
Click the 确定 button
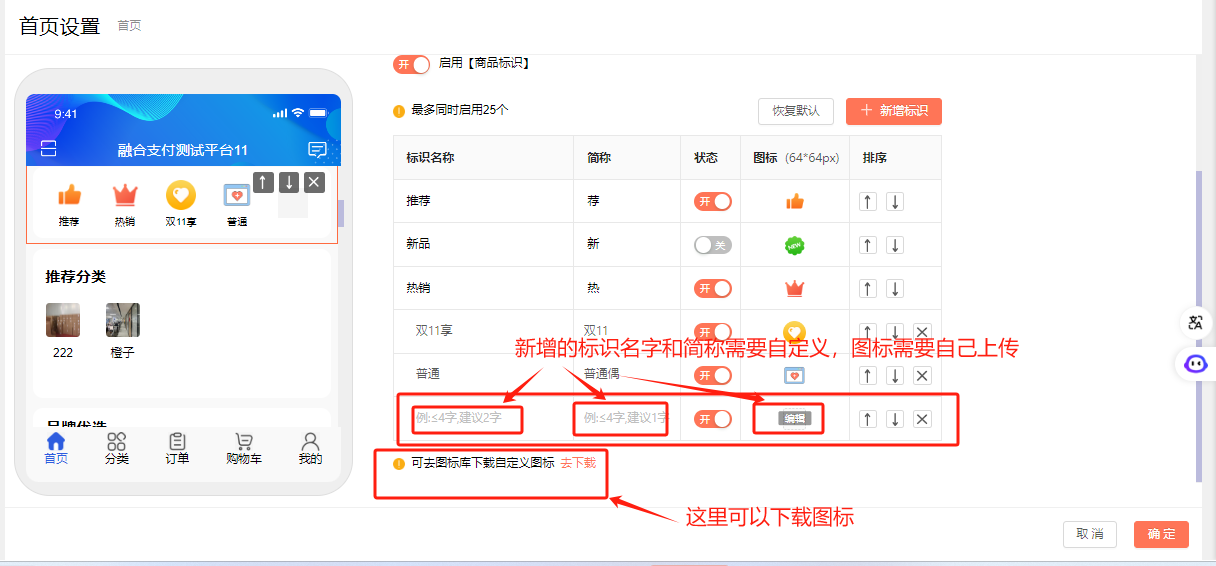(1162, 534)
